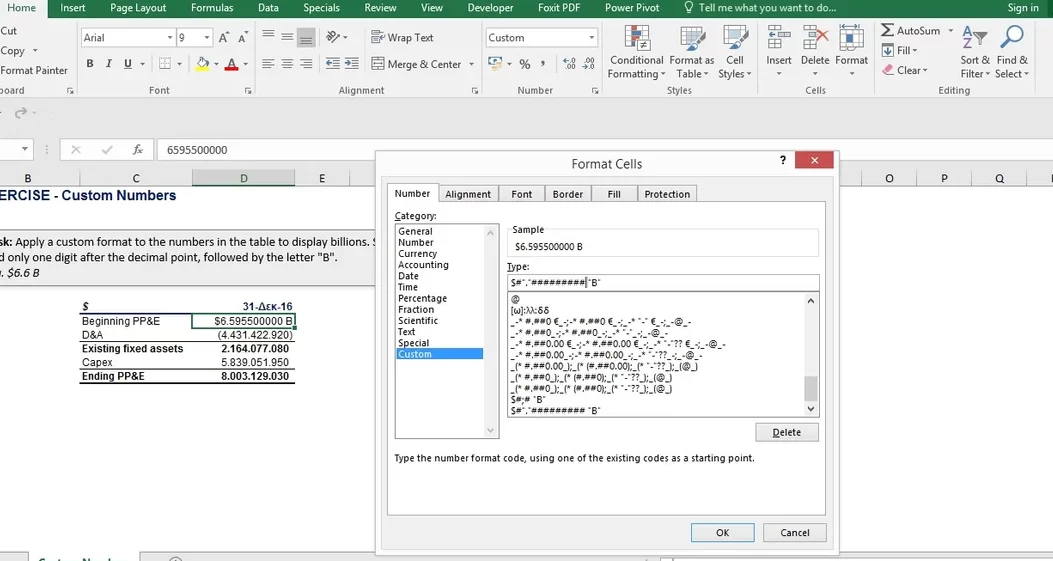Toggle Italic formatting
The height and width of the screenshot is (561, 1053).
pyautogui.click(x=109, y=64)
